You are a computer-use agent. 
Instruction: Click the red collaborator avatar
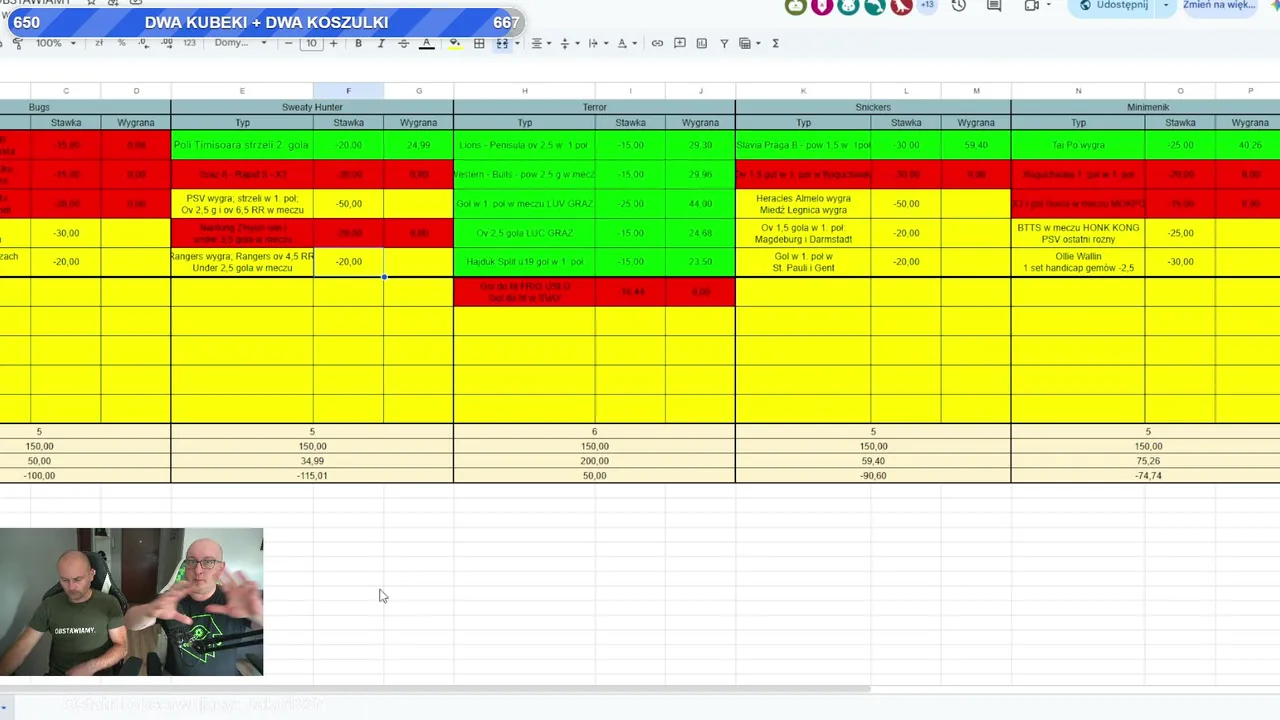901,6
